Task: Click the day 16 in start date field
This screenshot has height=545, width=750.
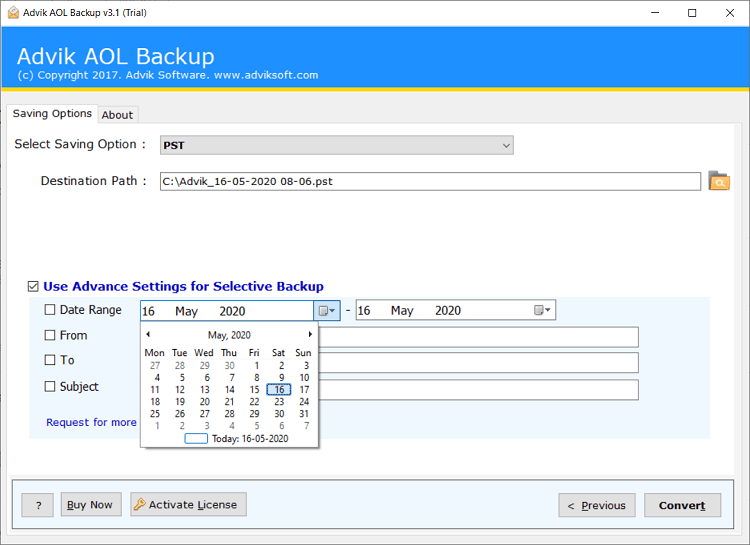Action: coord(148,311)
